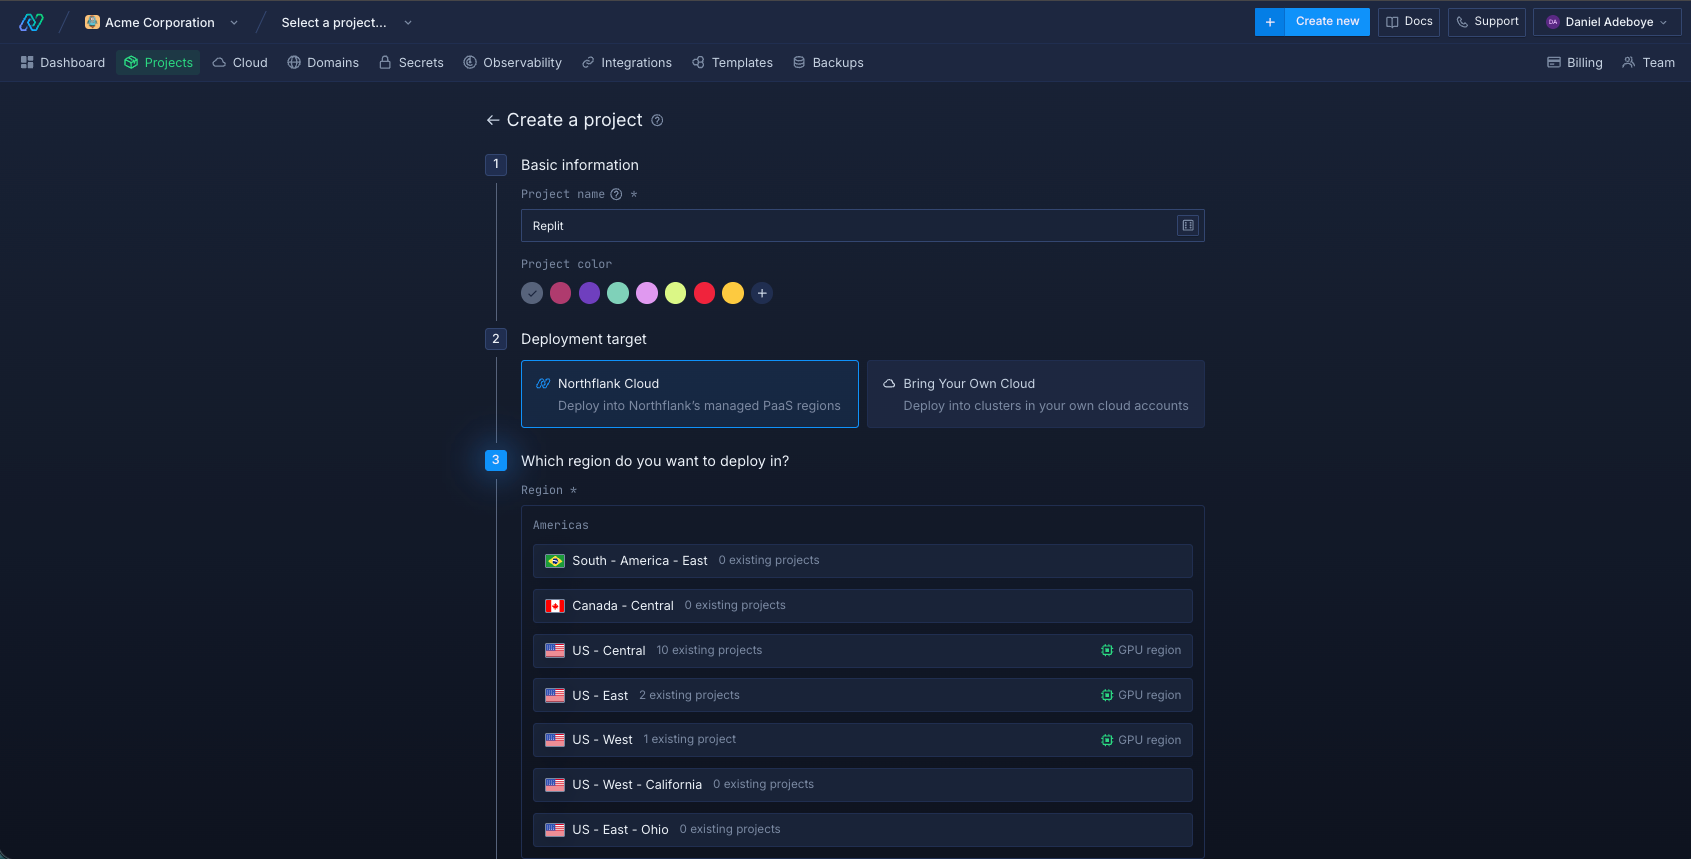
Task: Click the GPU region chip on US - Central
Action: coord(1141,650)
